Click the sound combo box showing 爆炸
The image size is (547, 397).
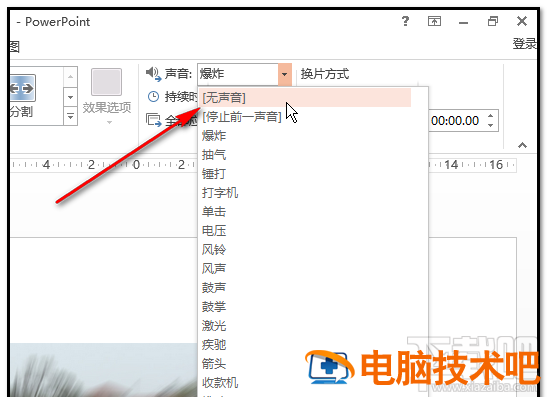tap(238, 74)
